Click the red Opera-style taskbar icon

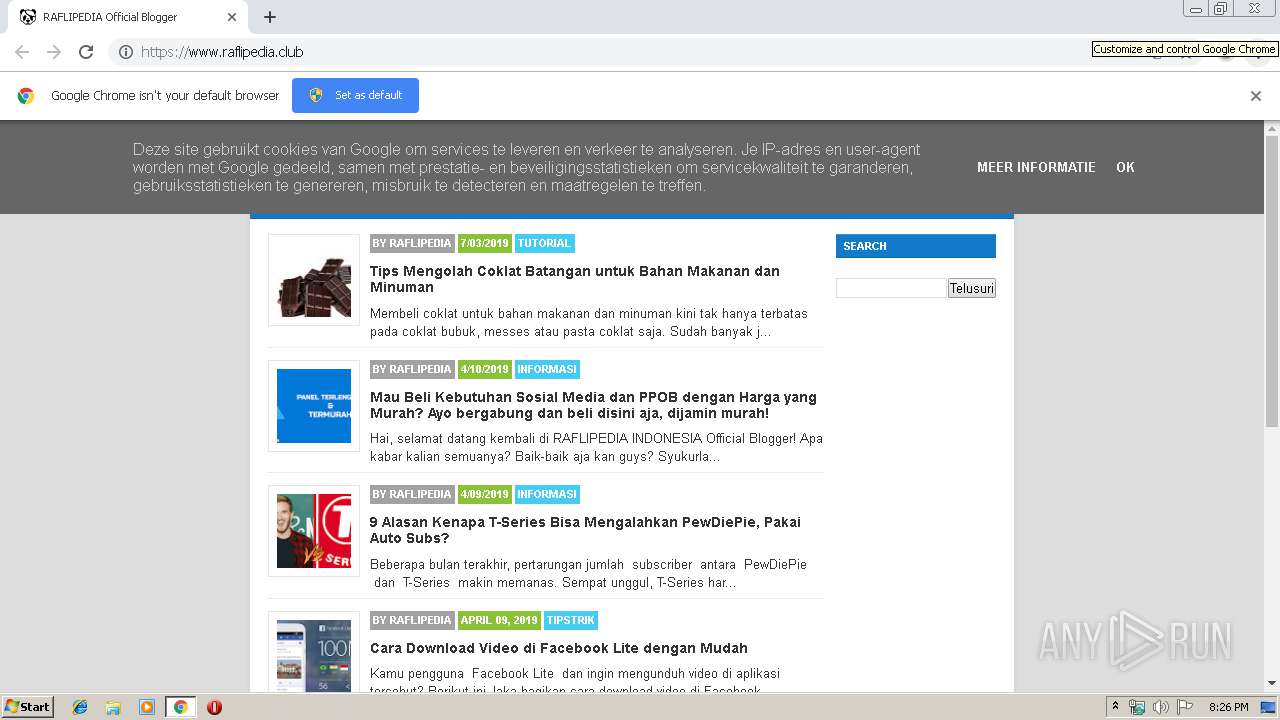tap(214, 707)
